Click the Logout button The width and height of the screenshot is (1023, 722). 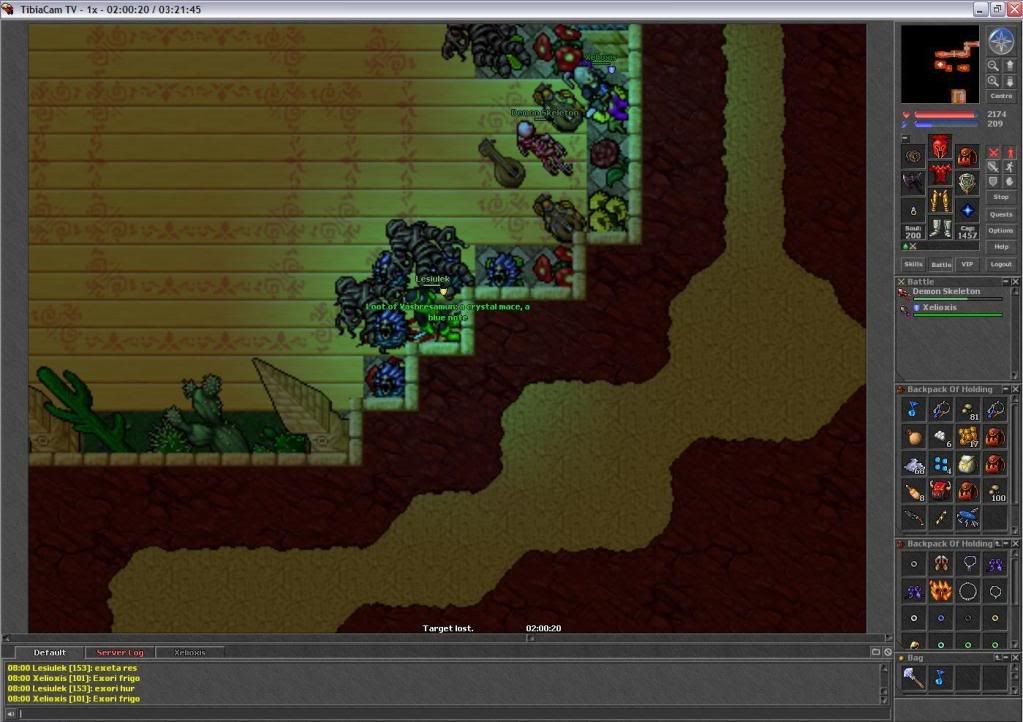click(x=1001, y=264)
